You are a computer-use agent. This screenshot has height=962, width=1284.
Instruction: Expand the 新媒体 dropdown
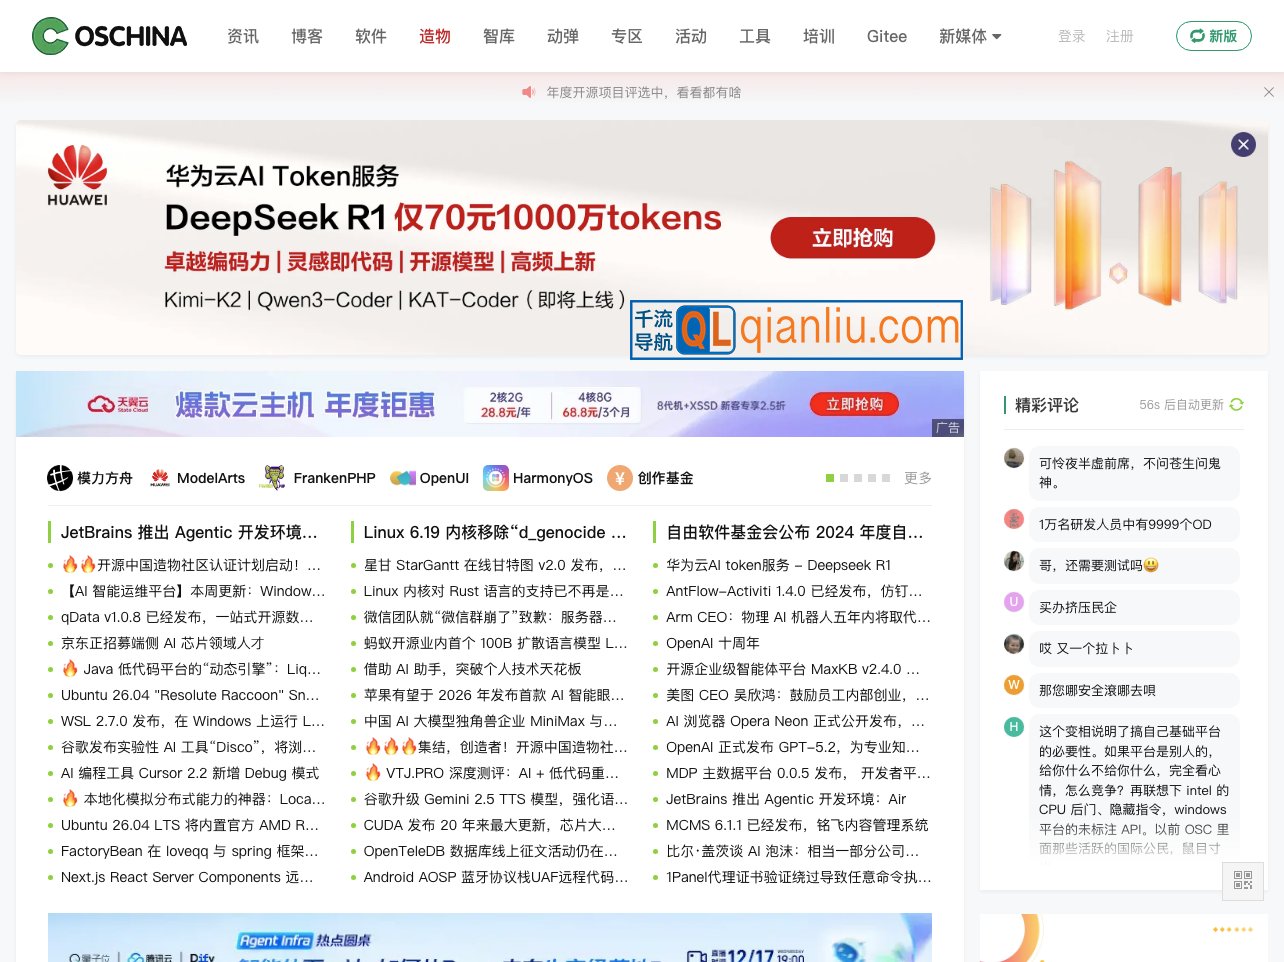(969, 36)
